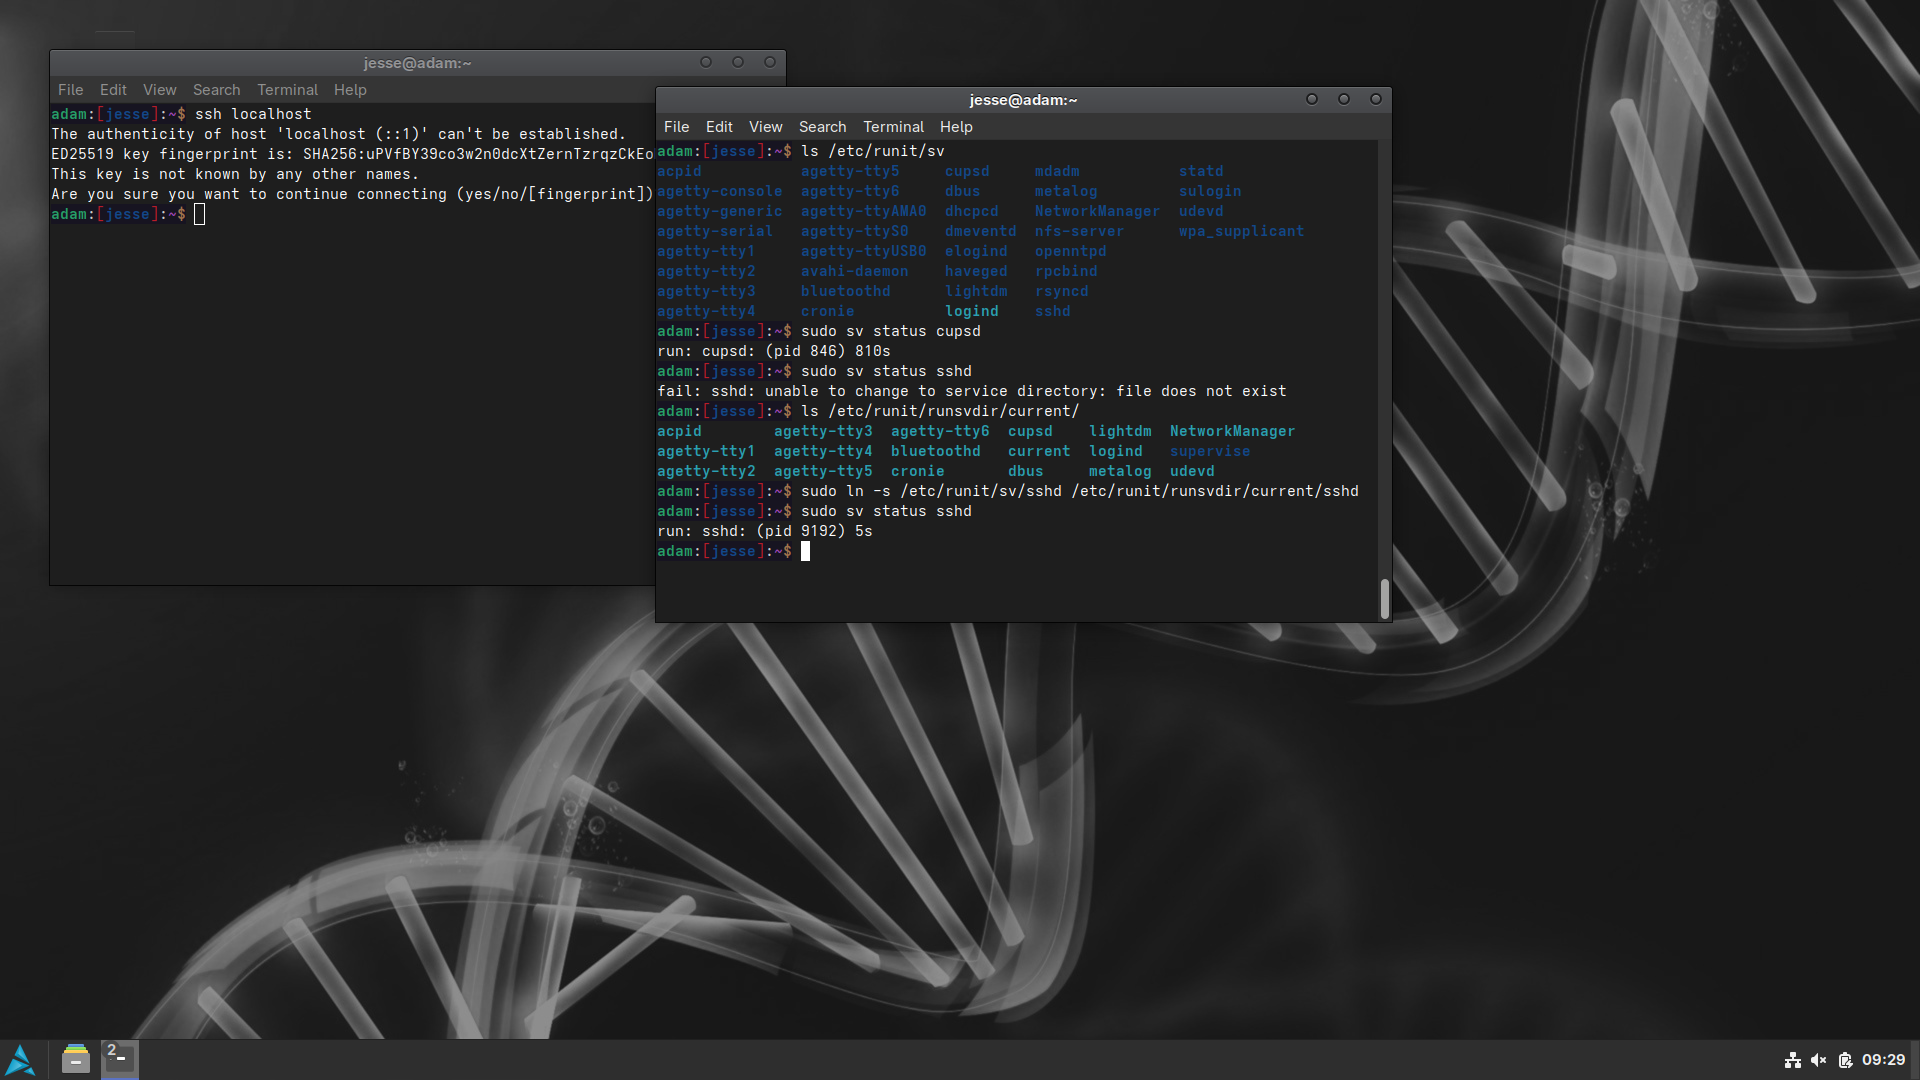Click the background terminal title bar jesse@adam:~
The image size is (1920, 1080).
pos(417,63)
